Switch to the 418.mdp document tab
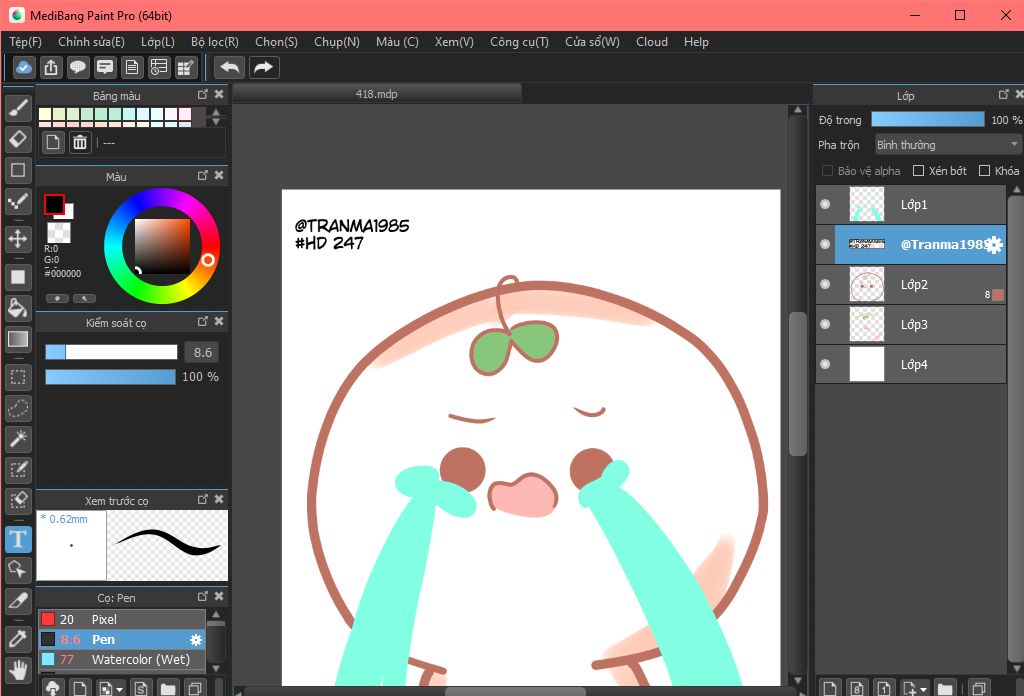Screen dimensions: 1024x696 (x=377, y=94)
